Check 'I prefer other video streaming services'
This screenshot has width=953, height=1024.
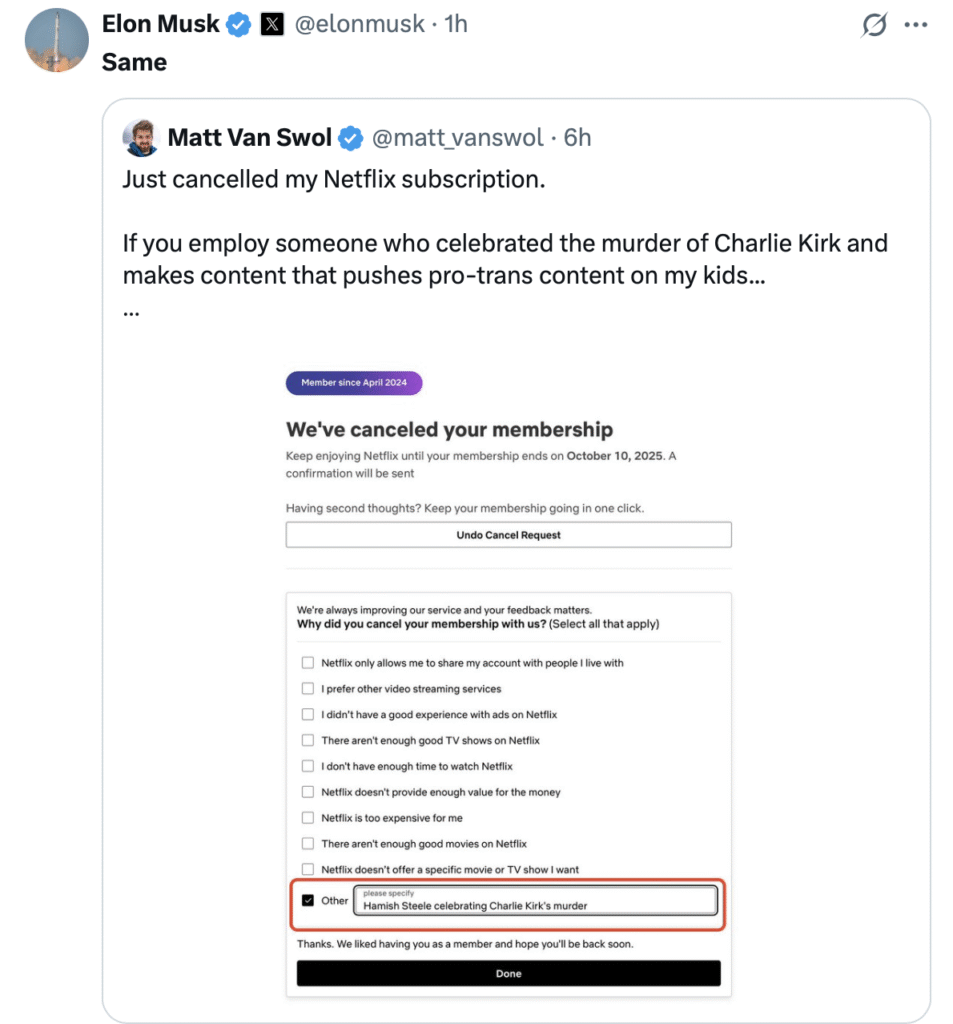[308, 689]
